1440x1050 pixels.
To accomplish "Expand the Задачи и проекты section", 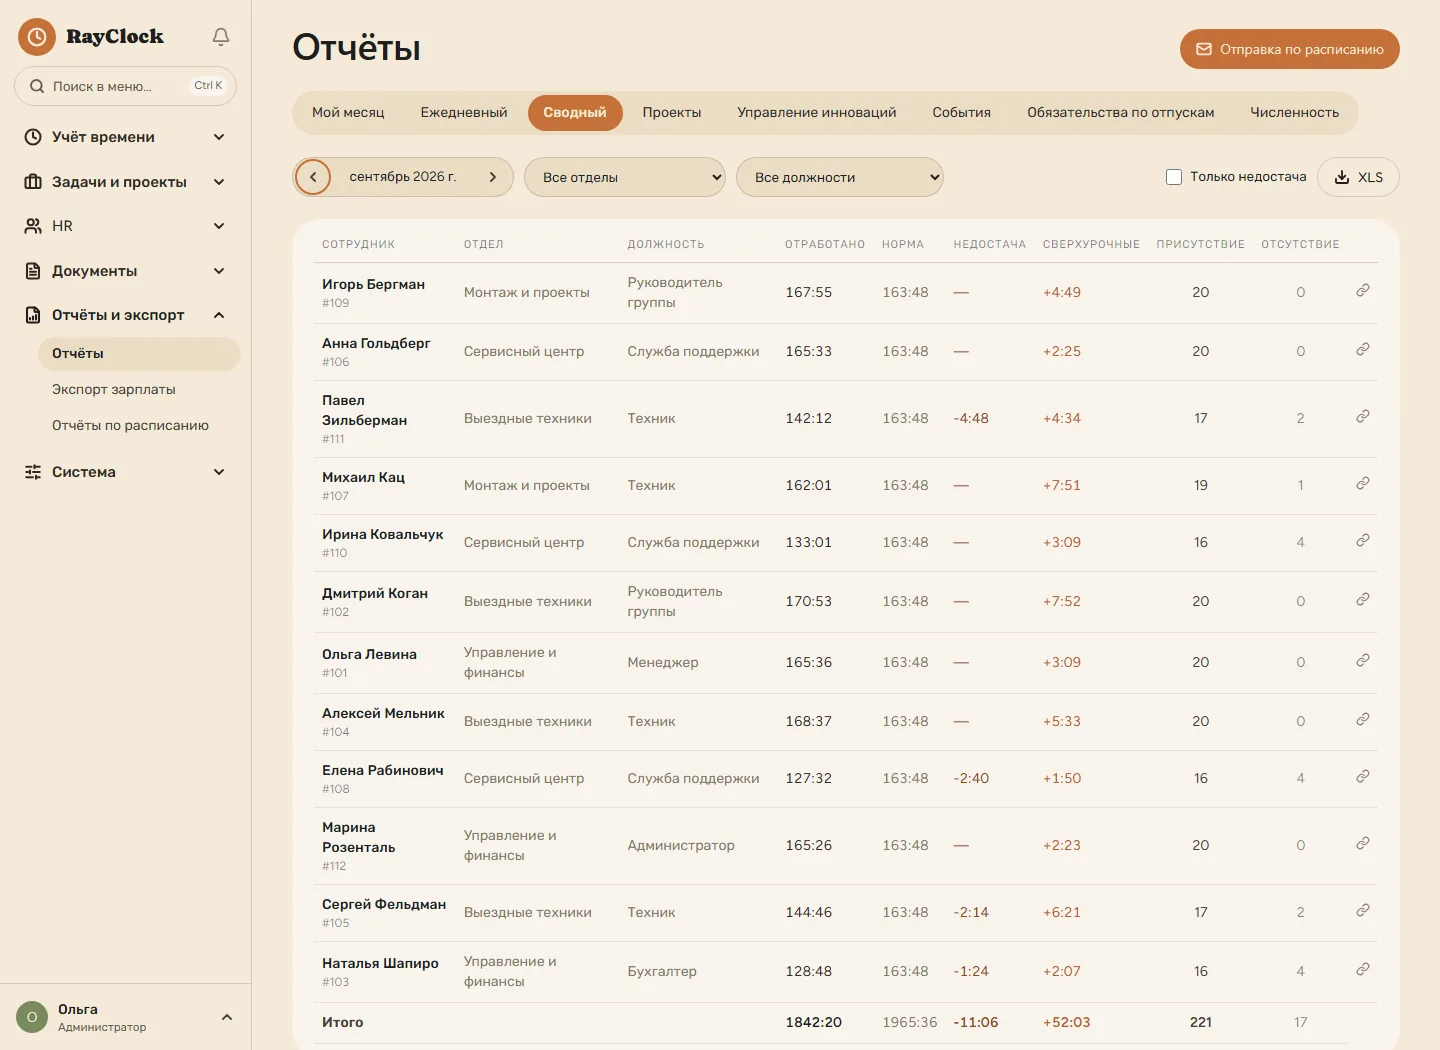I will point(126,182).
